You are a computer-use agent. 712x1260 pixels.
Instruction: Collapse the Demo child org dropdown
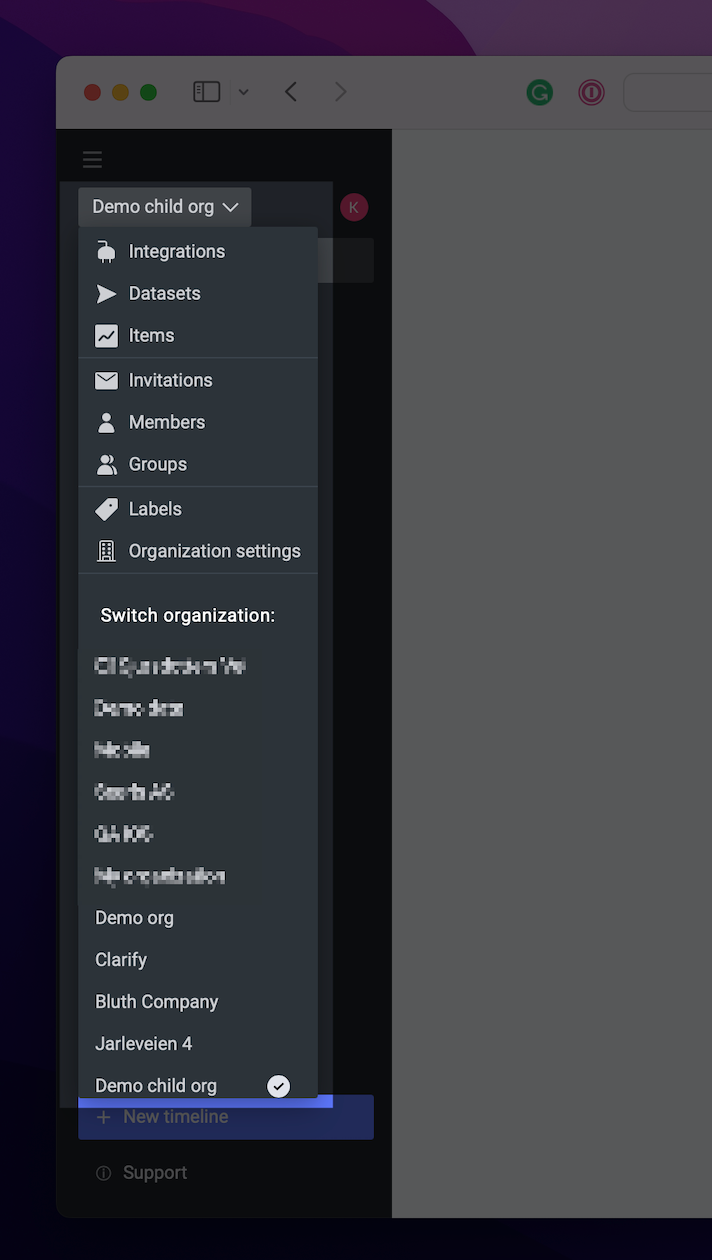165,207
